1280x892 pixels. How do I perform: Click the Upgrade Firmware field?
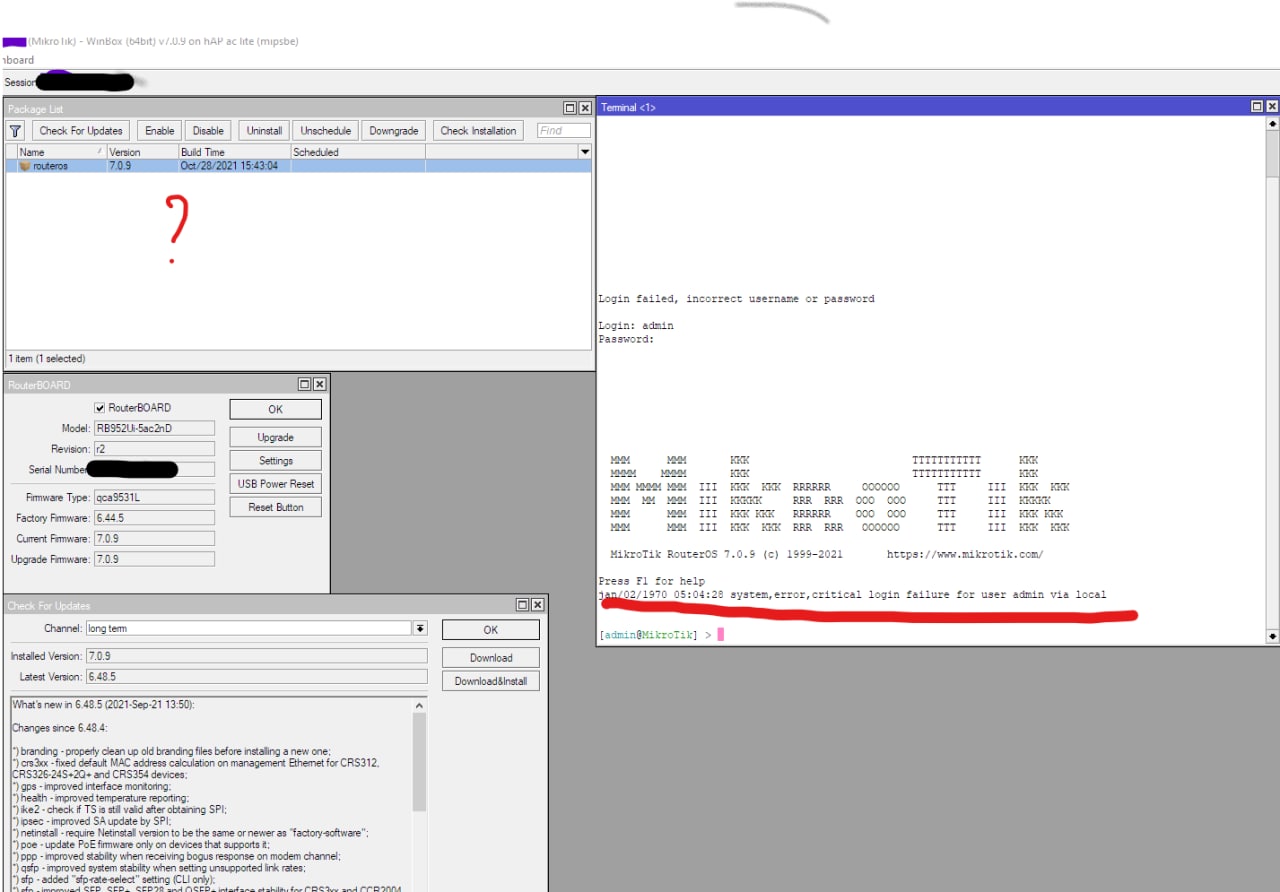(x=154, y=559)
